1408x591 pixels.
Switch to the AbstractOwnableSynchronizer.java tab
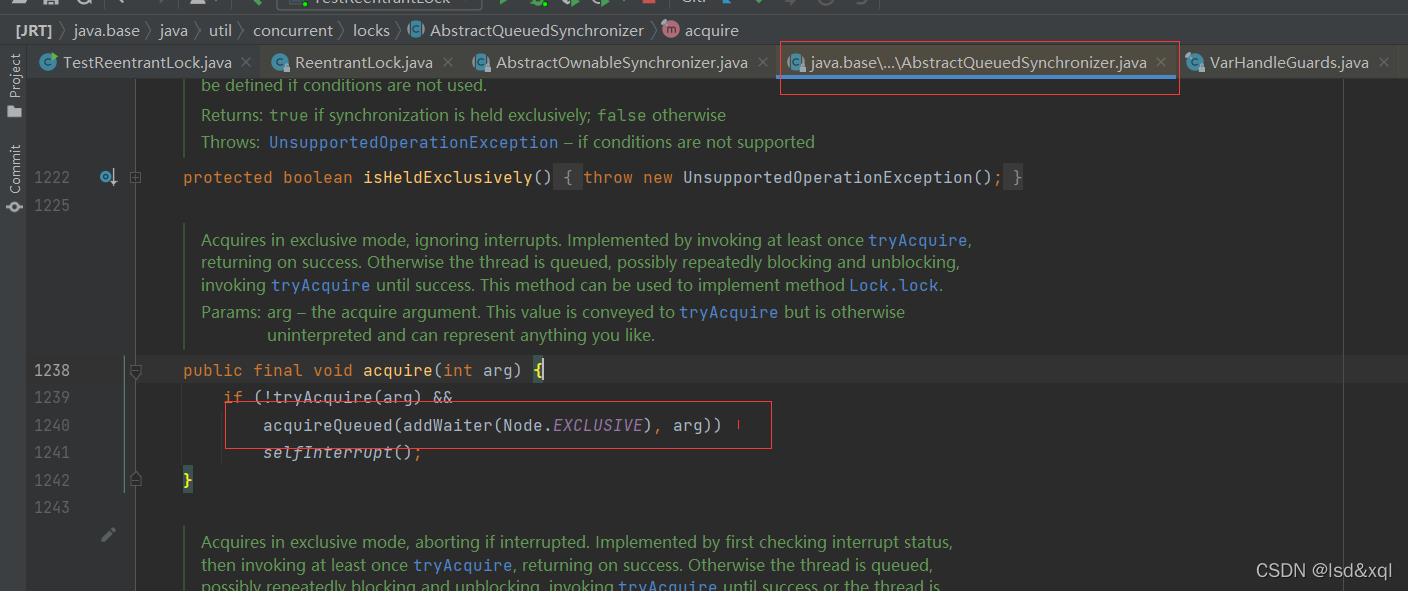point(622,62)
